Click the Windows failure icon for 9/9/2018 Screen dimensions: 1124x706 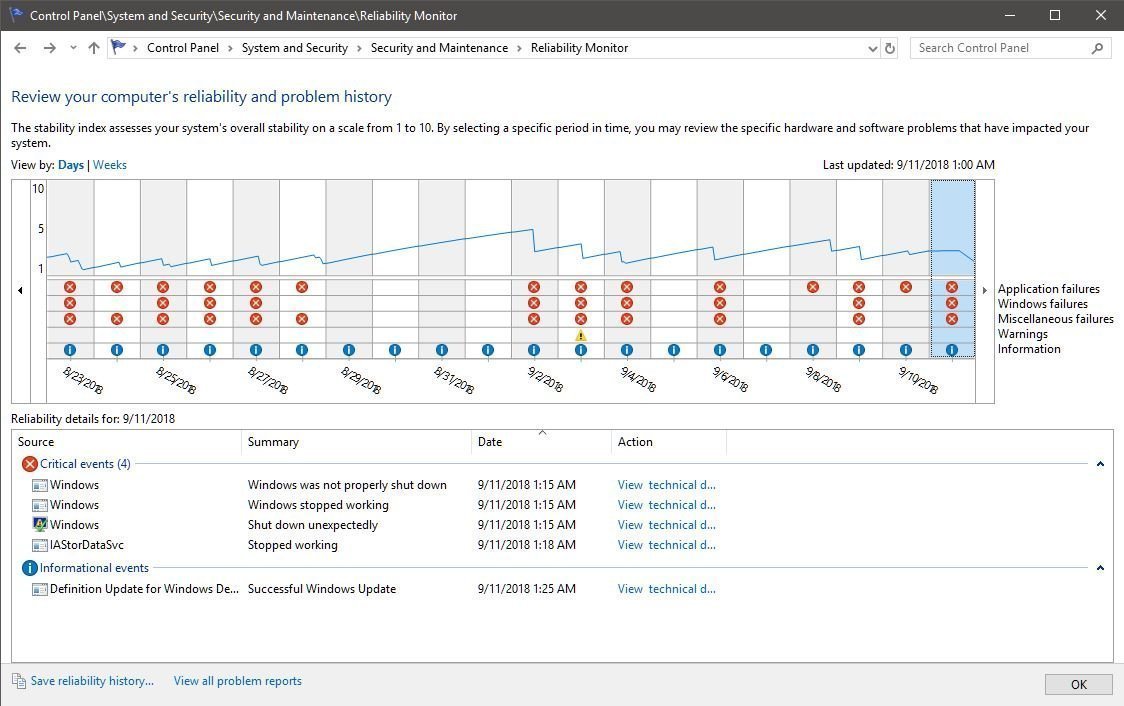tap(859, 303)
